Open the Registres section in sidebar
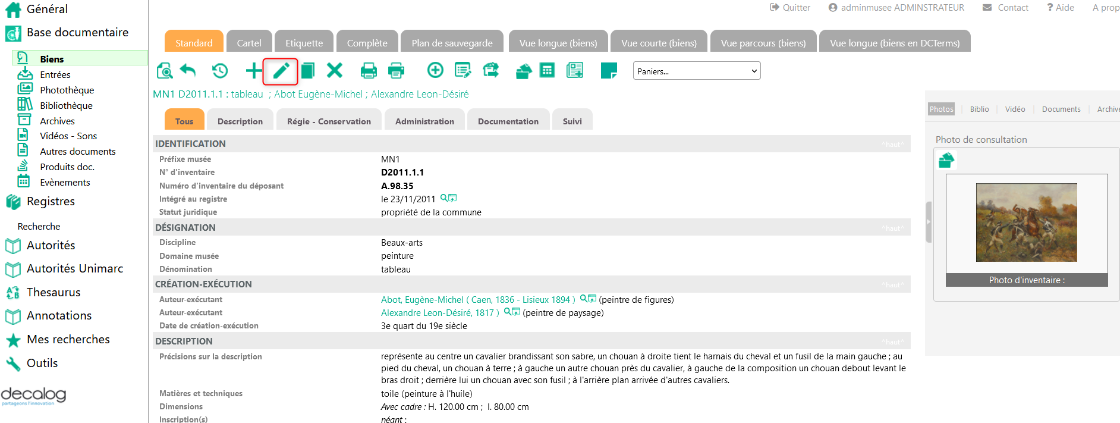The width and height of the screenshot is (1120, 423). coord(50,201)
